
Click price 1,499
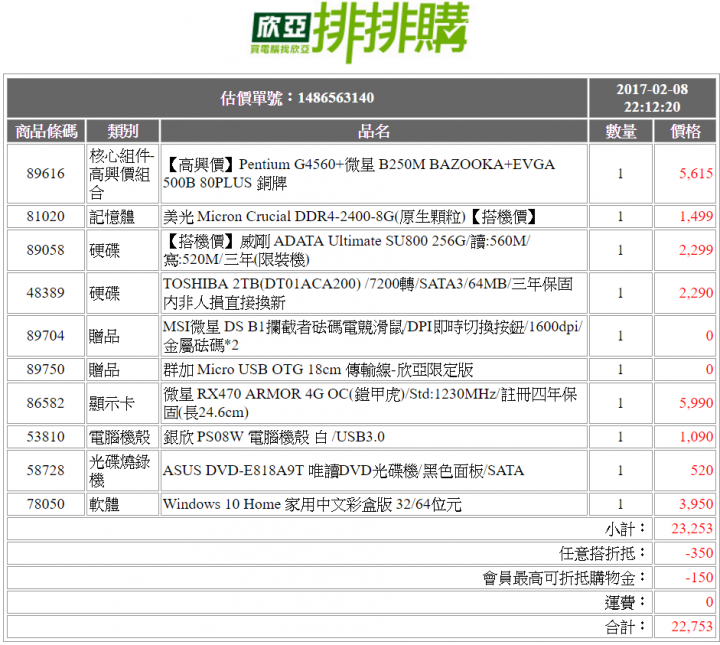[696, 216]
